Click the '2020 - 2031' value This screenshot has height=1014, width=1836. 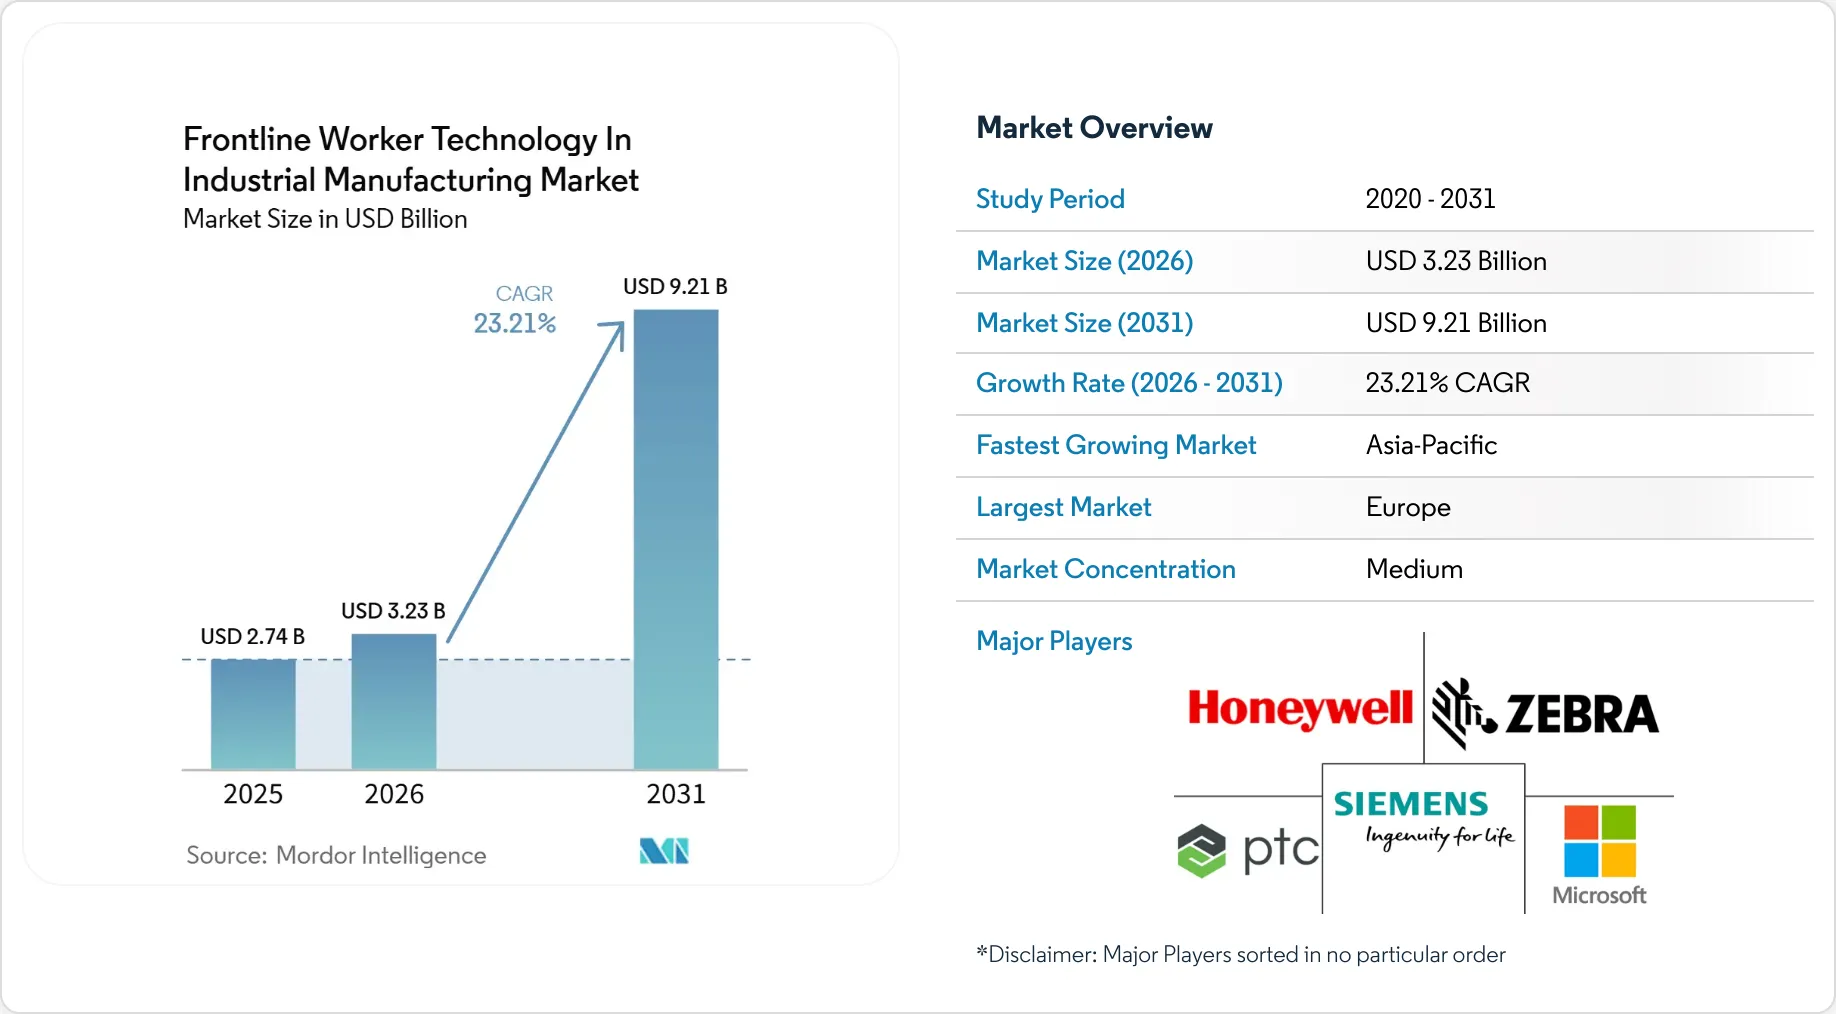(x=1430, y=199)
